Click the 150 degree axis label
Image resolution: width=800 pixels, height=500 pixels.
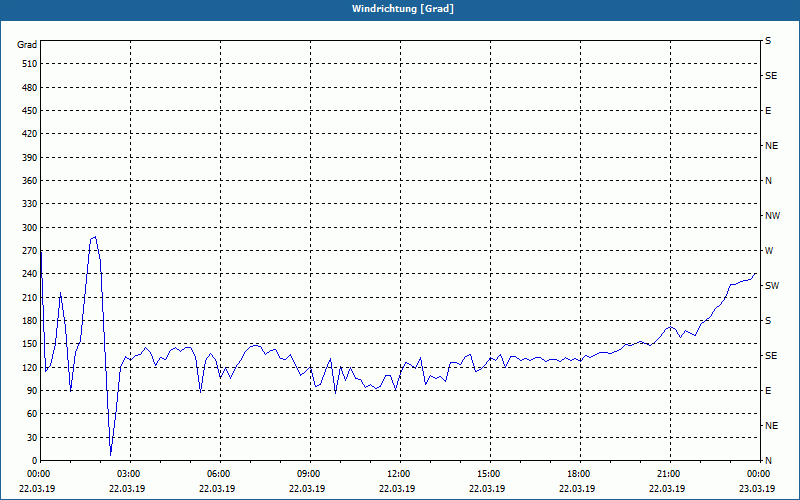(30, 344)
